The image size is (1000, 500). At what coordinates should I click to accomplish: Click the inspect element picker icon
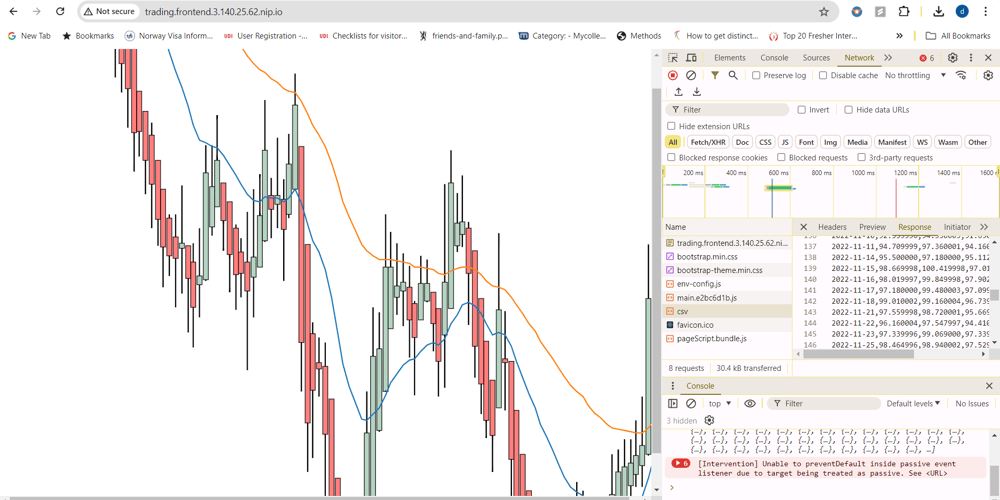tap(673, 58)
